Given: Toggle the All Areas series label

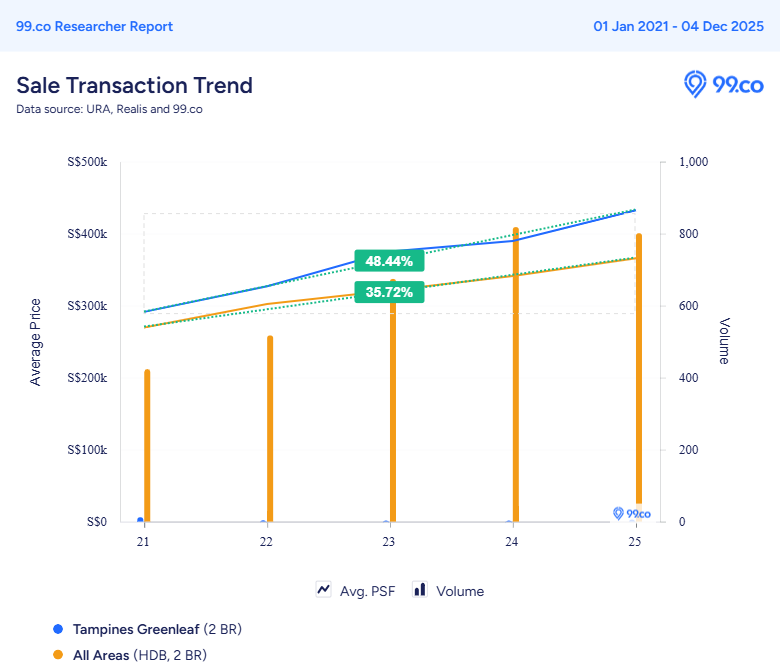Looking at the screenshot, I should [101, 655].
